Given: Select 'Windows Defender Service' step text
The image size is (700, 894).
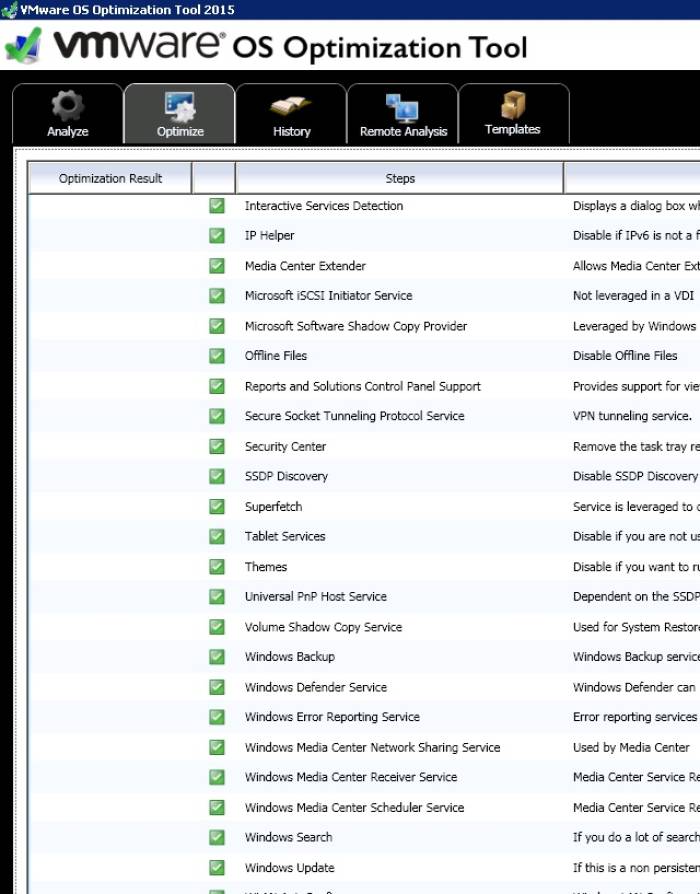Looking at the screenshot, I should 316,687.
